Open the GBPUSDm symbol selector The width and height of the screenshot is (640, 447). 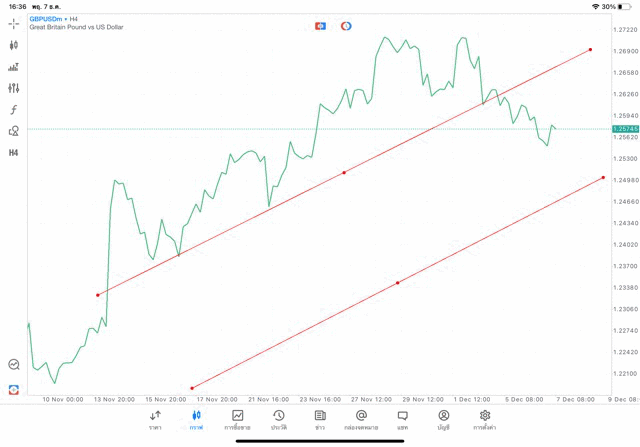coord(46,19)
